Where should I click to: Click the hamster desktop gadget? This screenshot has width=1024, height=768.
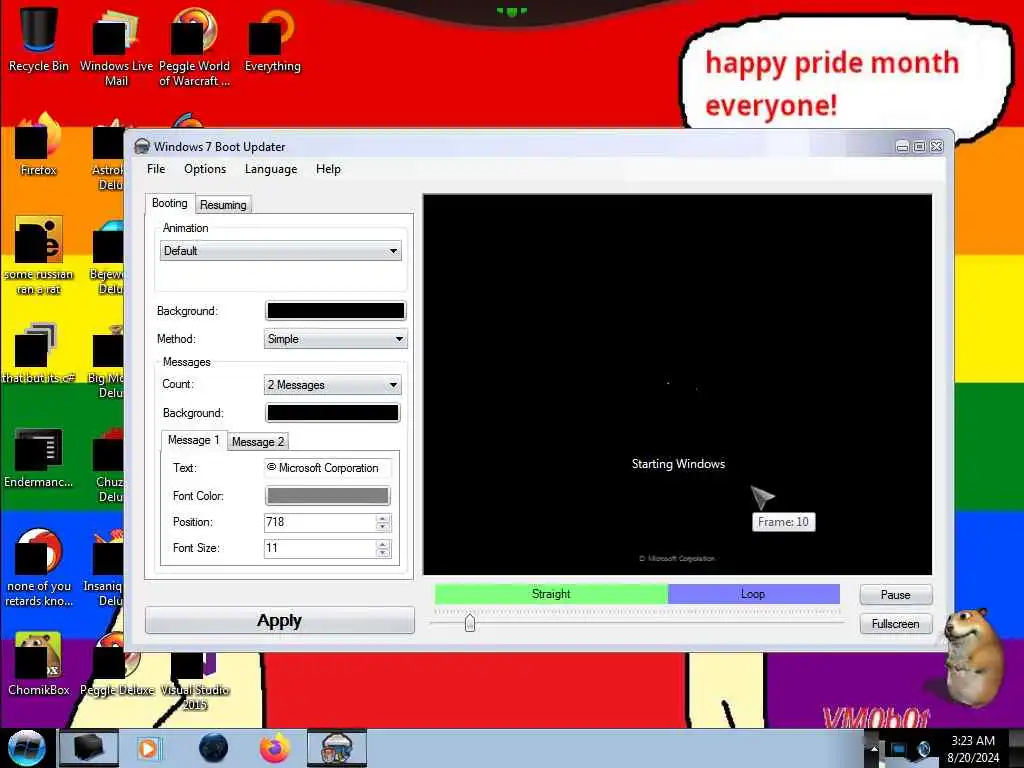(x=973, y=656)
